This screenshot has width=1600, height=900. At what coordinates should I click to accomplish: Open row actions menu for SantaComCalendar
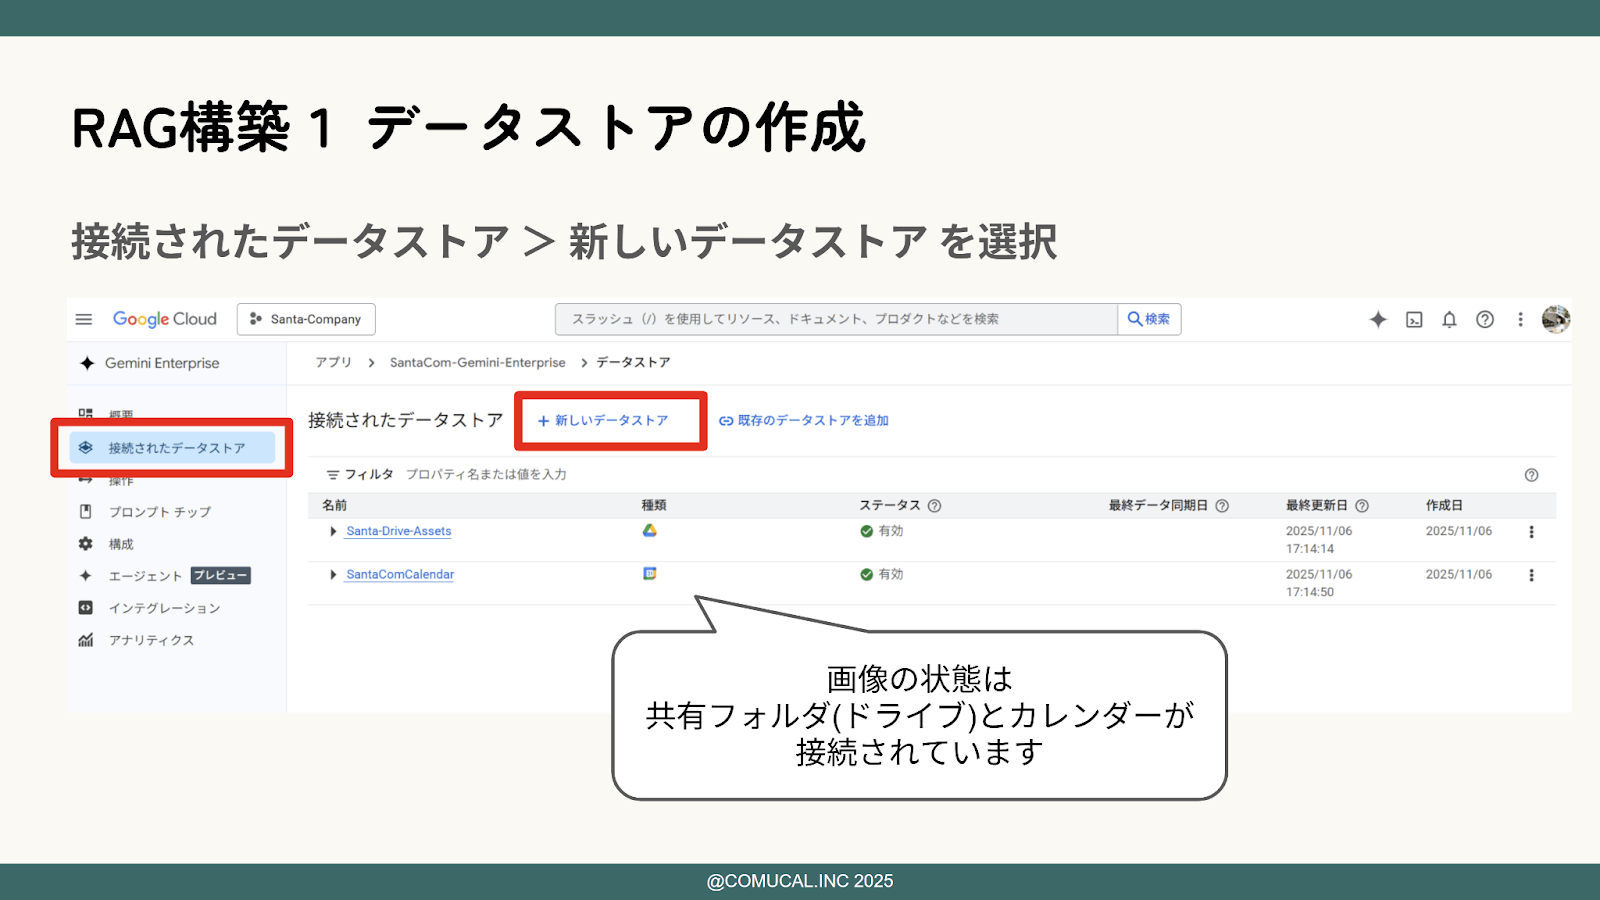pos(1531,575)
